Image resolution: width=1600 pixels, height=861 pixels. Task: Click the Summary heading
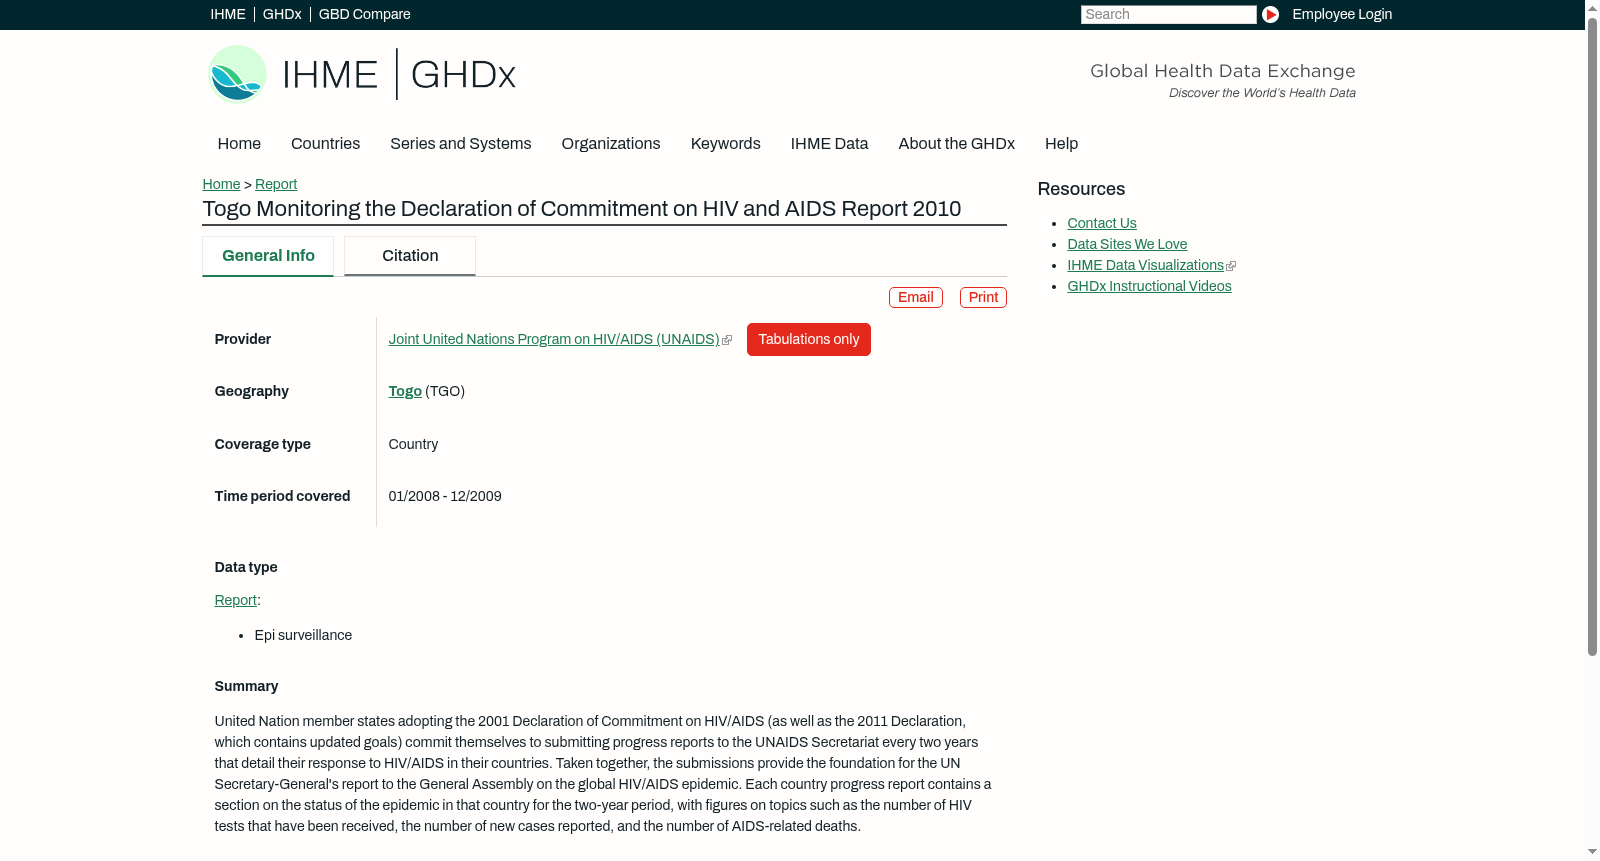click(x=246, y=687)
